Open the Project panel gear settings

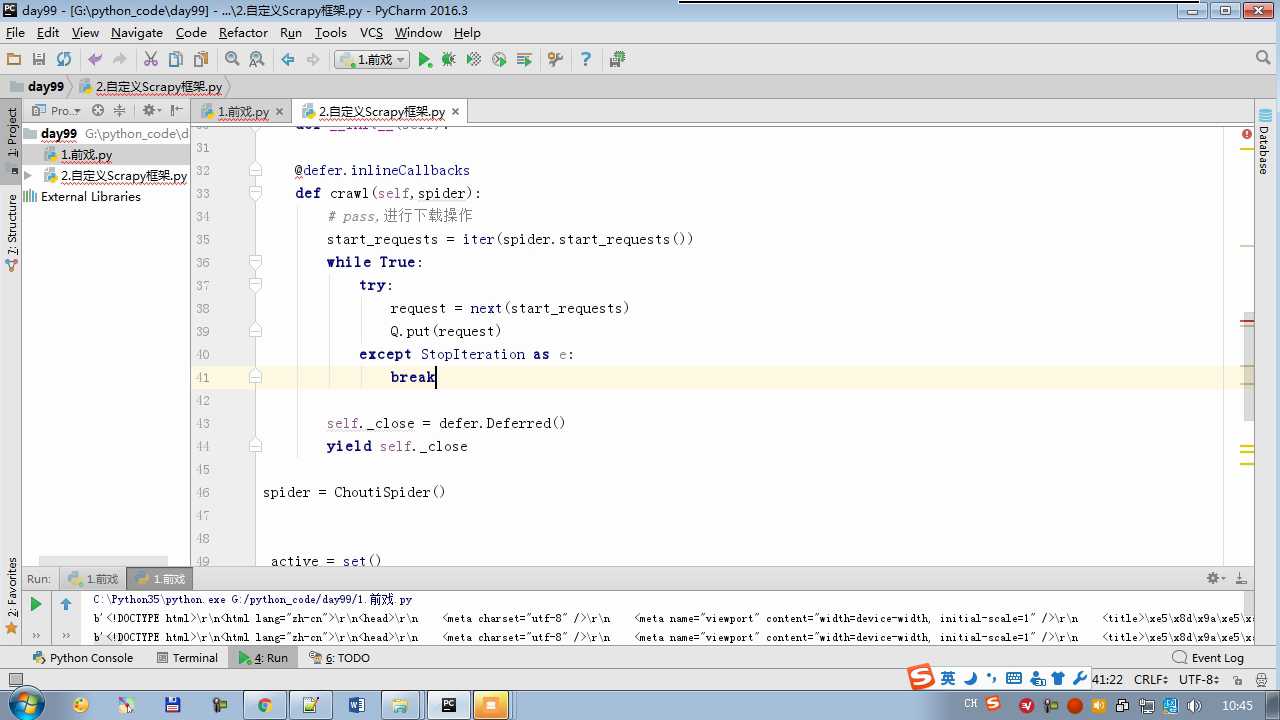click(x=150, y=110)
